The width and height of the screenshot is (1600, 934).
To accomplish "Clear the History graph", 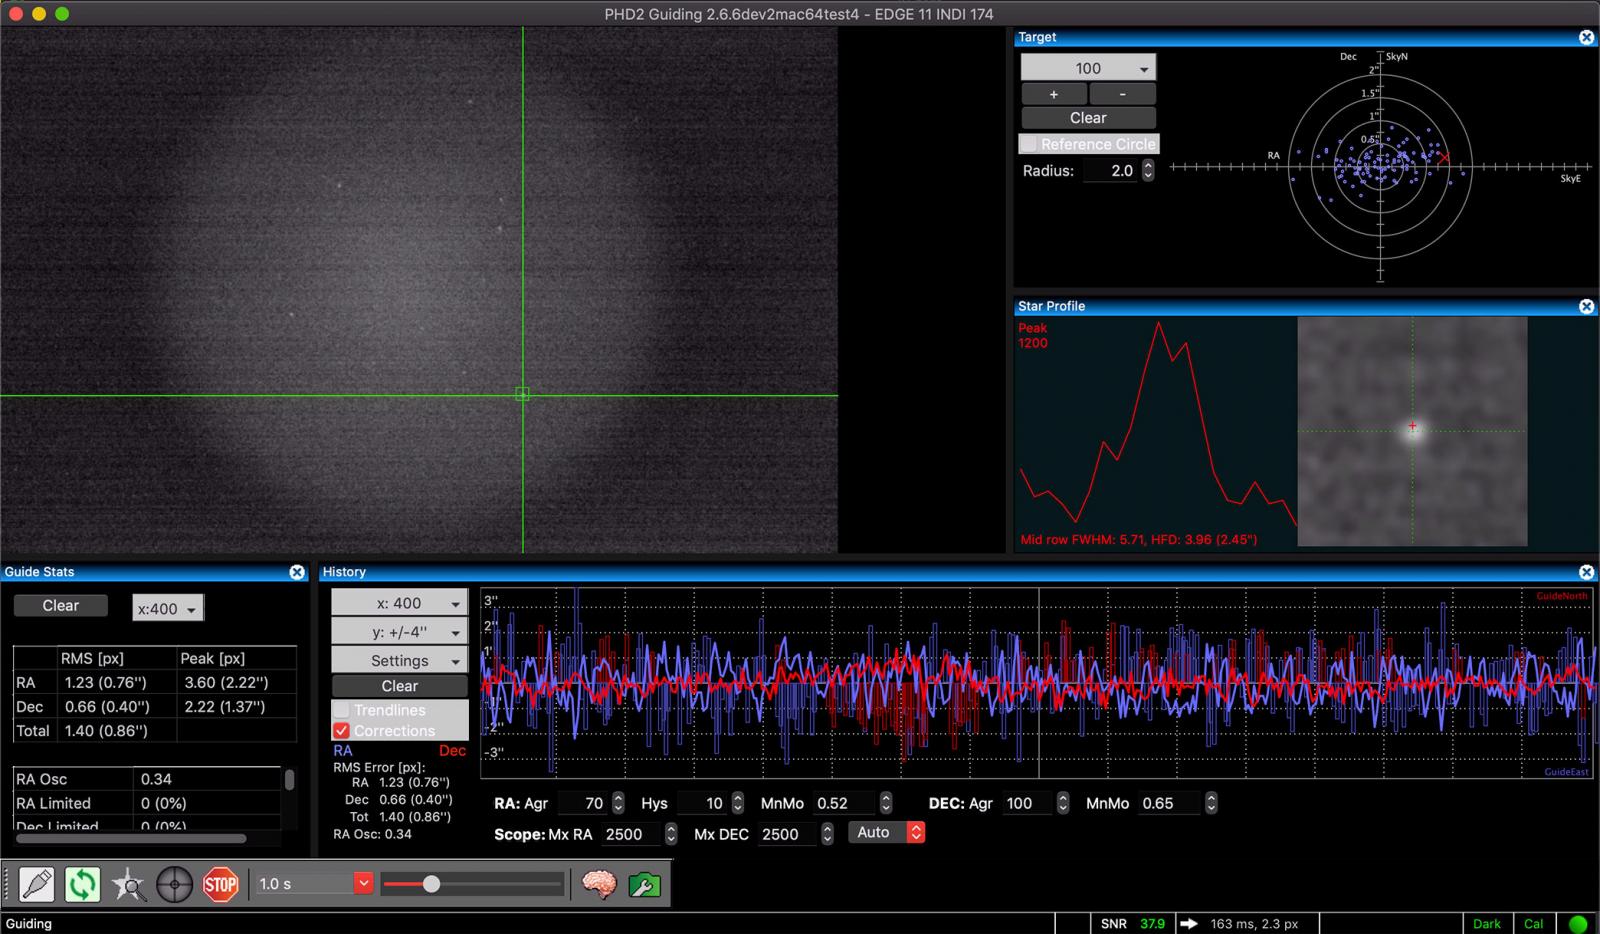I will point(400,686).
